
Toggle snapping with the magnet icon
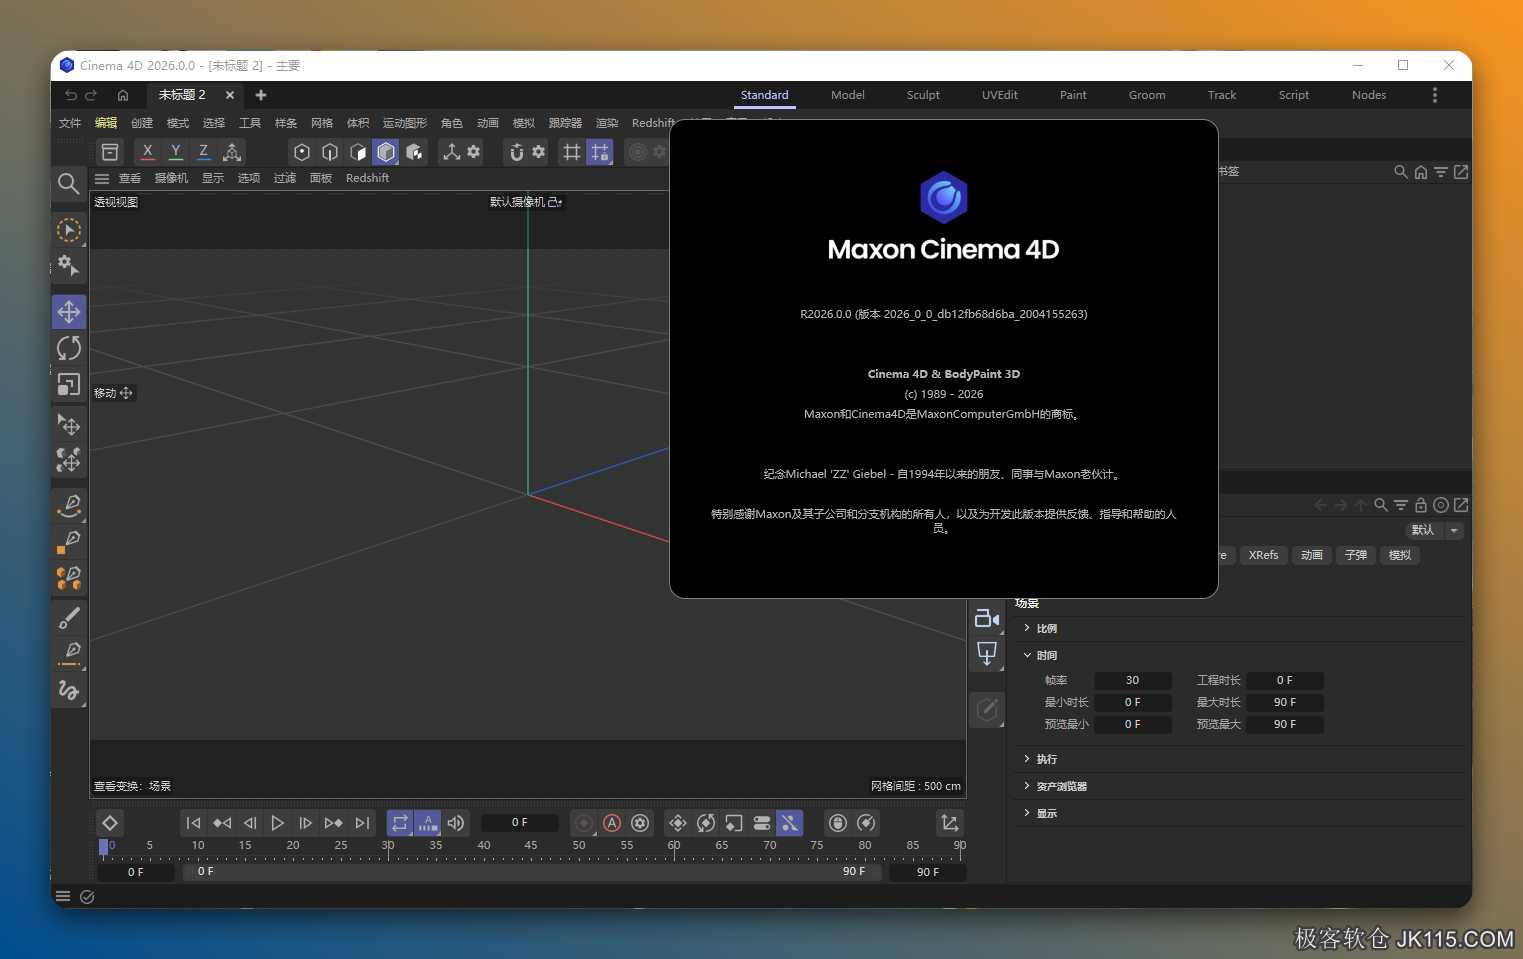[x=516, y=152]
